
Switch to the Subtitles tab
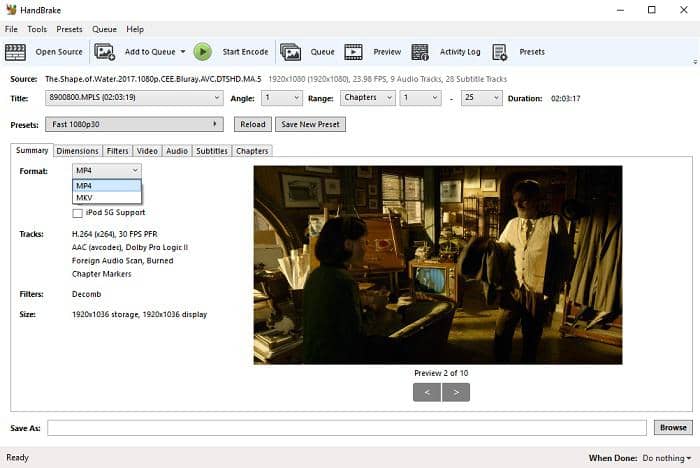coord(212,151)
